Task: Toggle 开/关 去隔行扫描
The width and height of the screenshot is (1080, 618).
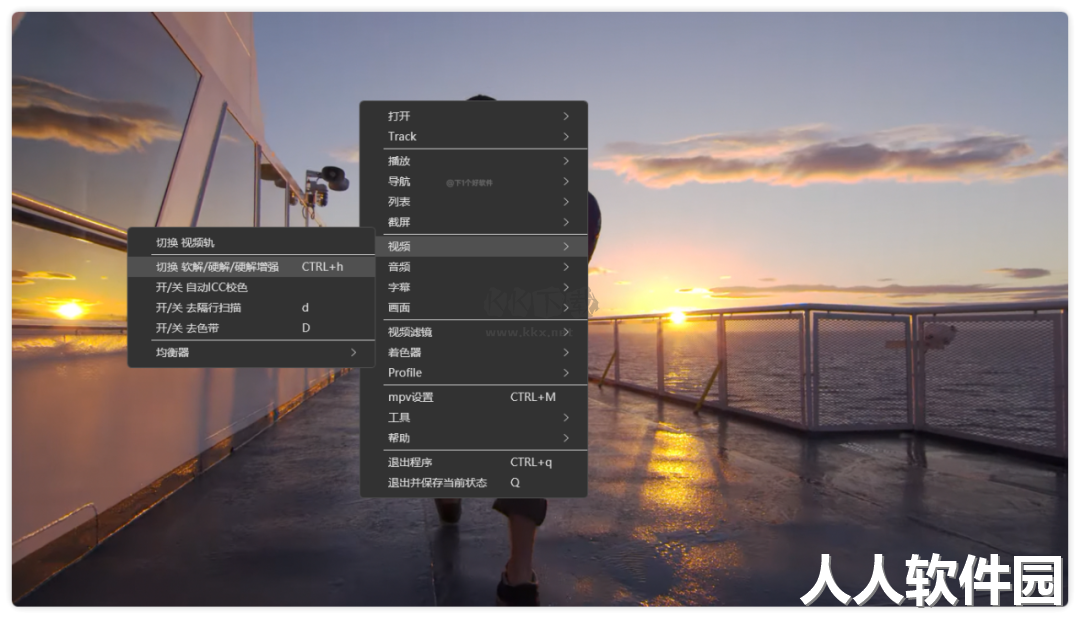Action: coord(251,307)
